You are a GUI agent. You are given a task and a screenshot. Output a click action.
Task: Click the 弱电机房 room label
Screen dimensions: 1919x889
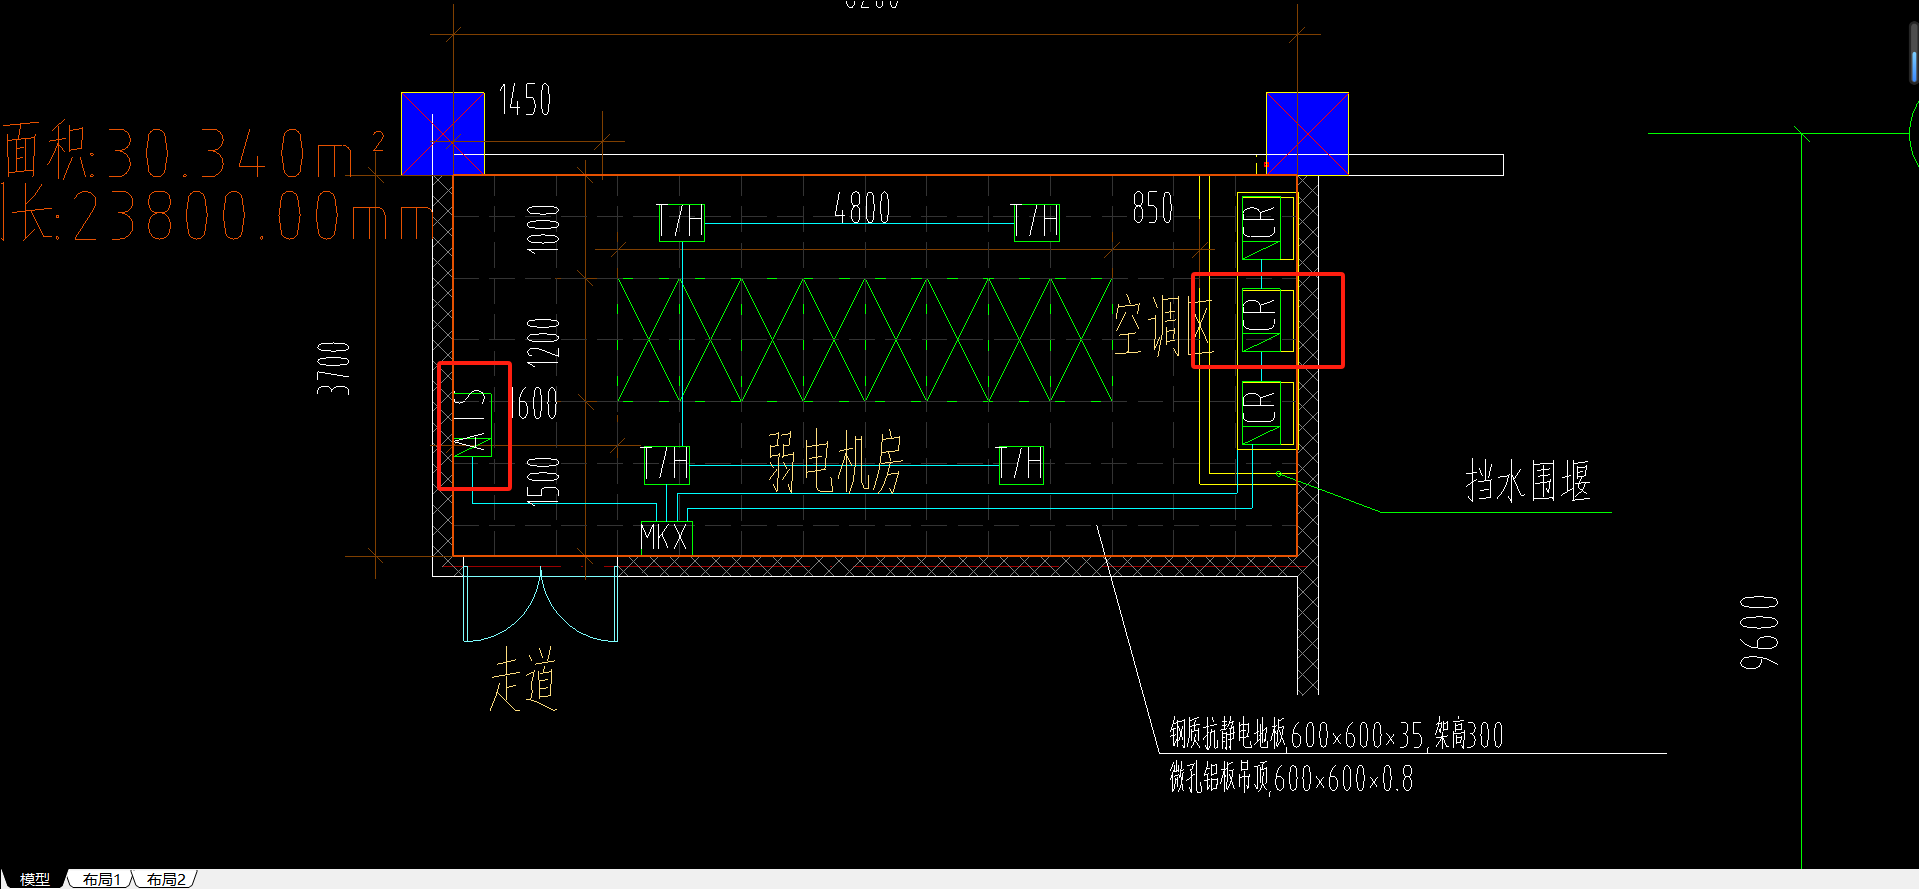(x=835, y=462)
